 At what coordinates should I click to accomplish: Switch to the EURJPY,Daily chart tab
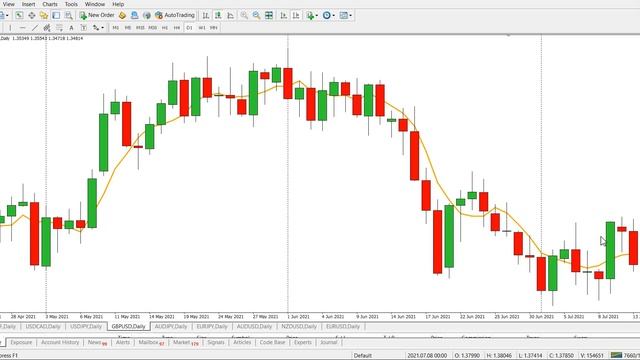pyautogui.click(x=212, y=327)
